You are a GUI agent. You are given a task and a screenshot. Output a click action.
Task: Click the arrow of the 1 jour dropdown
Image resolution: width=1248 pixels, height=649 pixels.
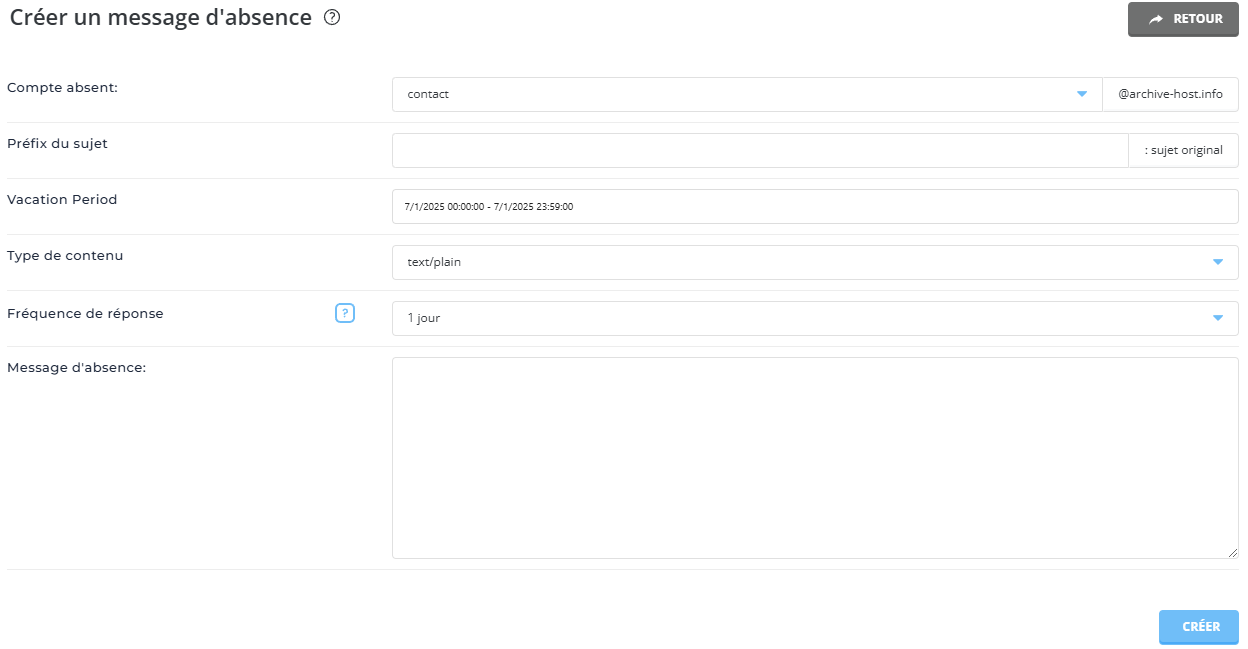1217,319
